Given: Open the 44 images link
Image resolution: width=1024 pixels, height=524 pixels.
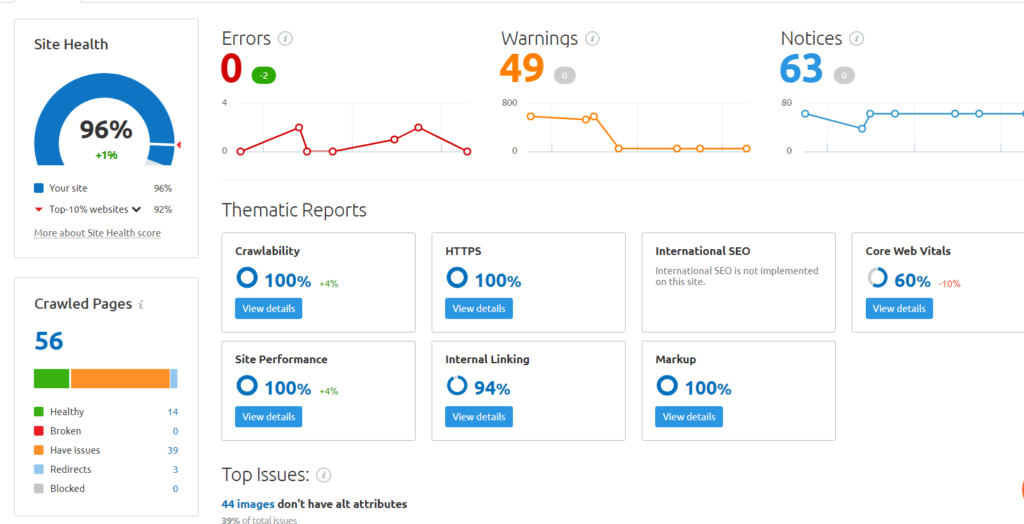Looking at the screenshot, I should point(248,504).
